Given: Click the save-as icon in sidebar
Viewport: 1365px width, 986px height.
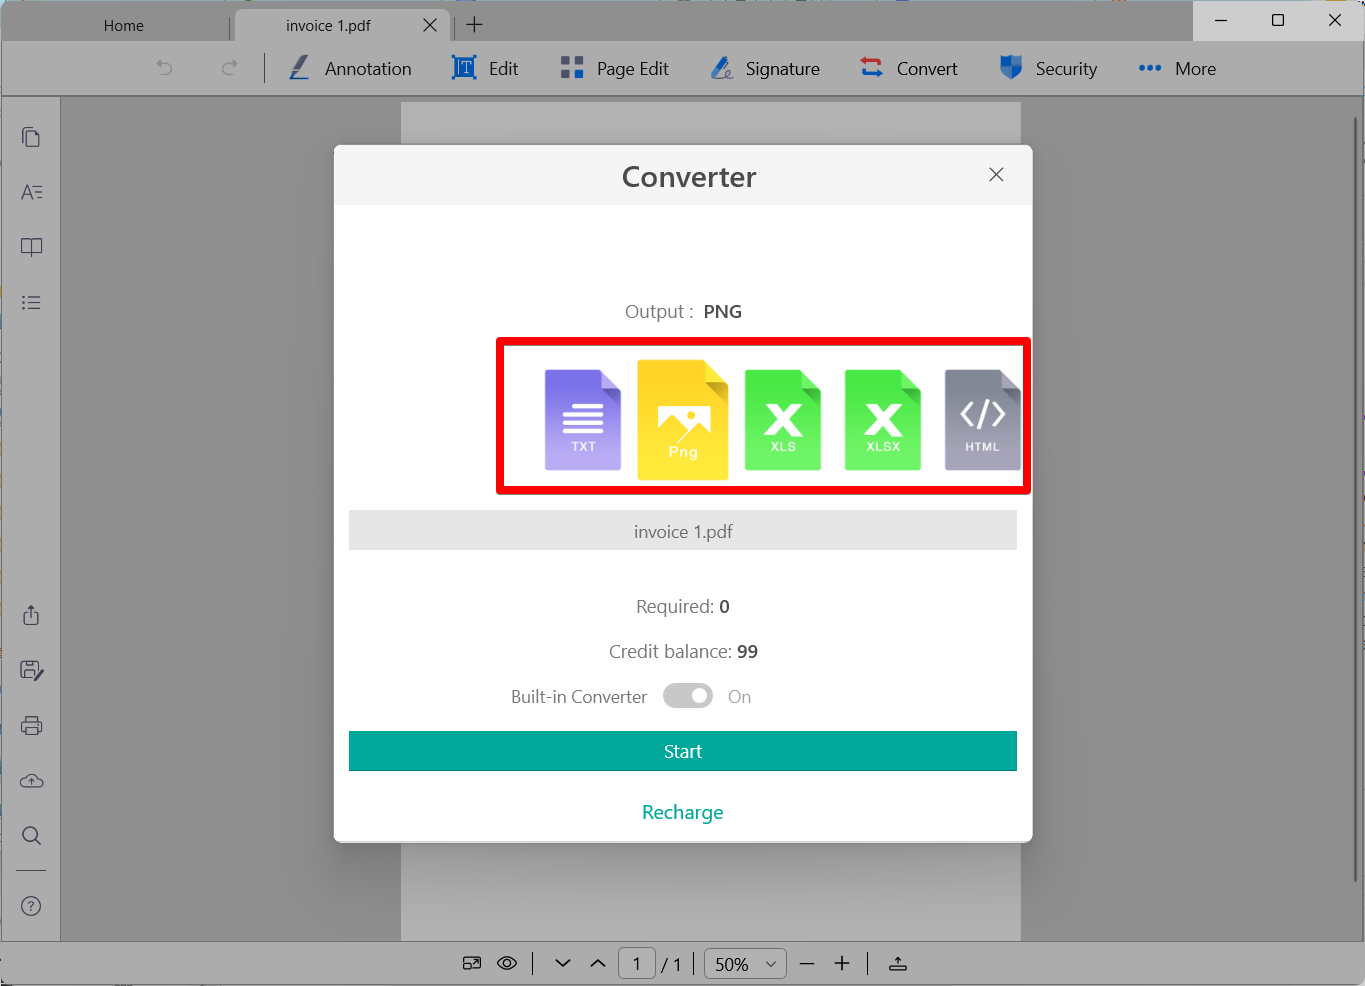Looking at the screenshot, I should [x=31, y=670].
